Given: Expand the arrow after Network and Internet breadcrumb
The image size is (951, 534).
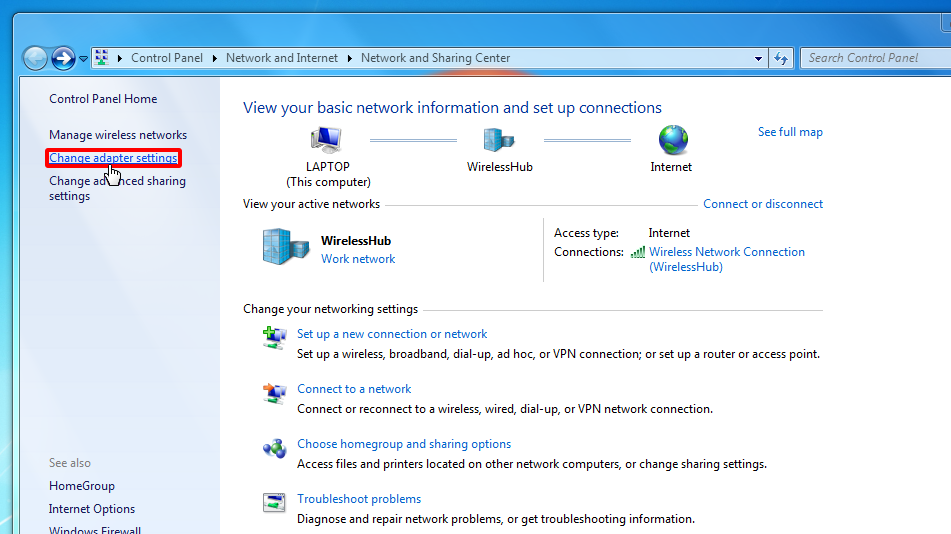Looking at the screenshot, I should pyautogui.click(x=350, y=58).
